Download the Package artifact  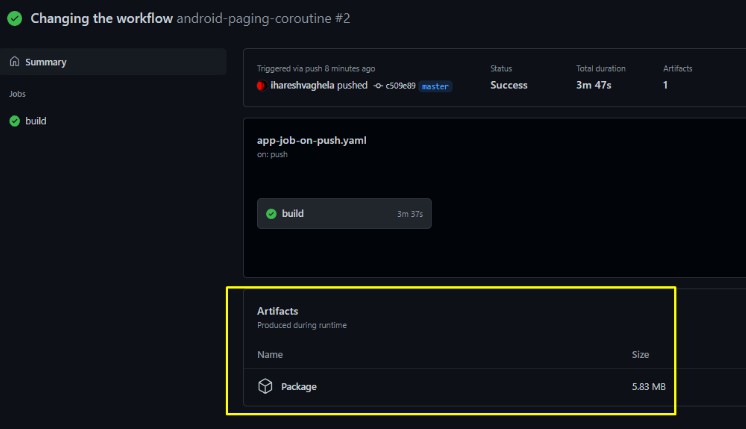pyautogui.click(x=298, y=387)
